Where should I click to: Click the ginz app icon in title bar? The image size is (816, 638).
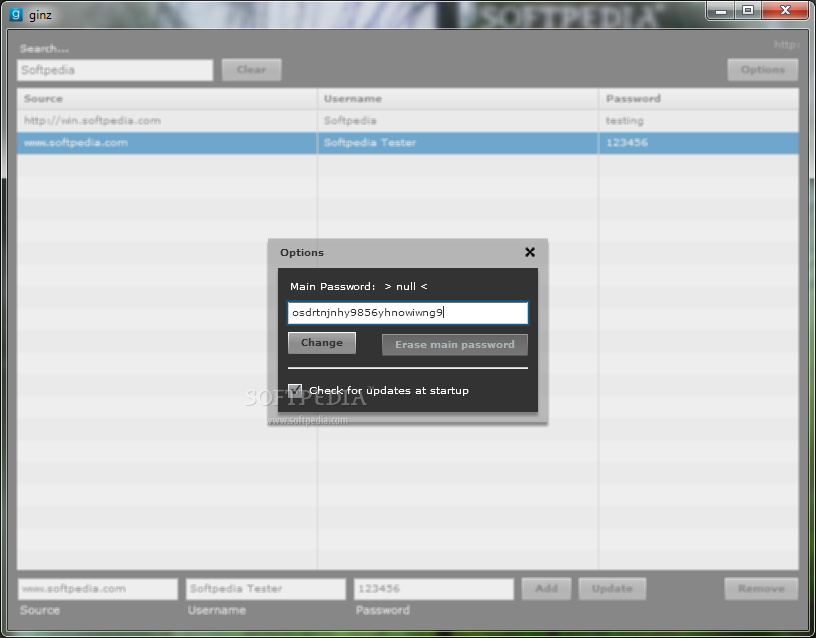click(16, 14)
